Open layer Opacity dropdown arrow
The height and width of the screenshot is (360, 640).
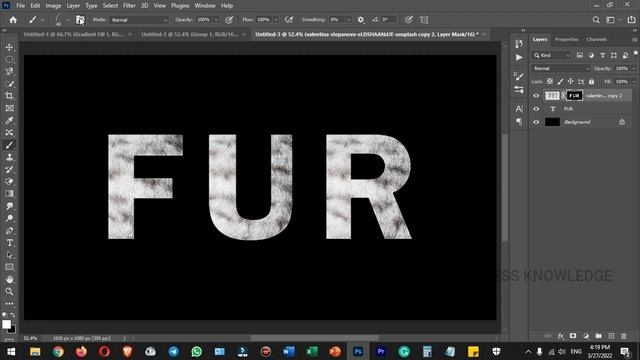[x=634, y=69]
